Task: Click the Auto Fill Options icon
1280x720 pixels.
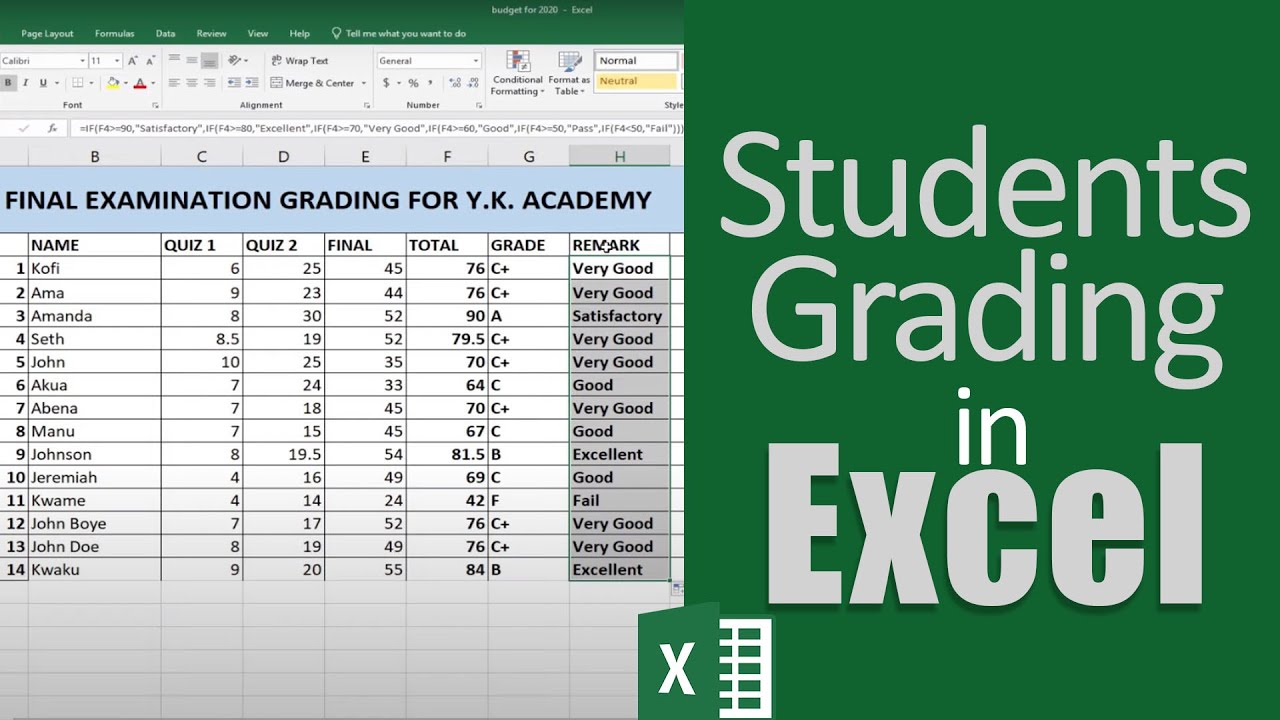Action: click(x=678, y=589)
